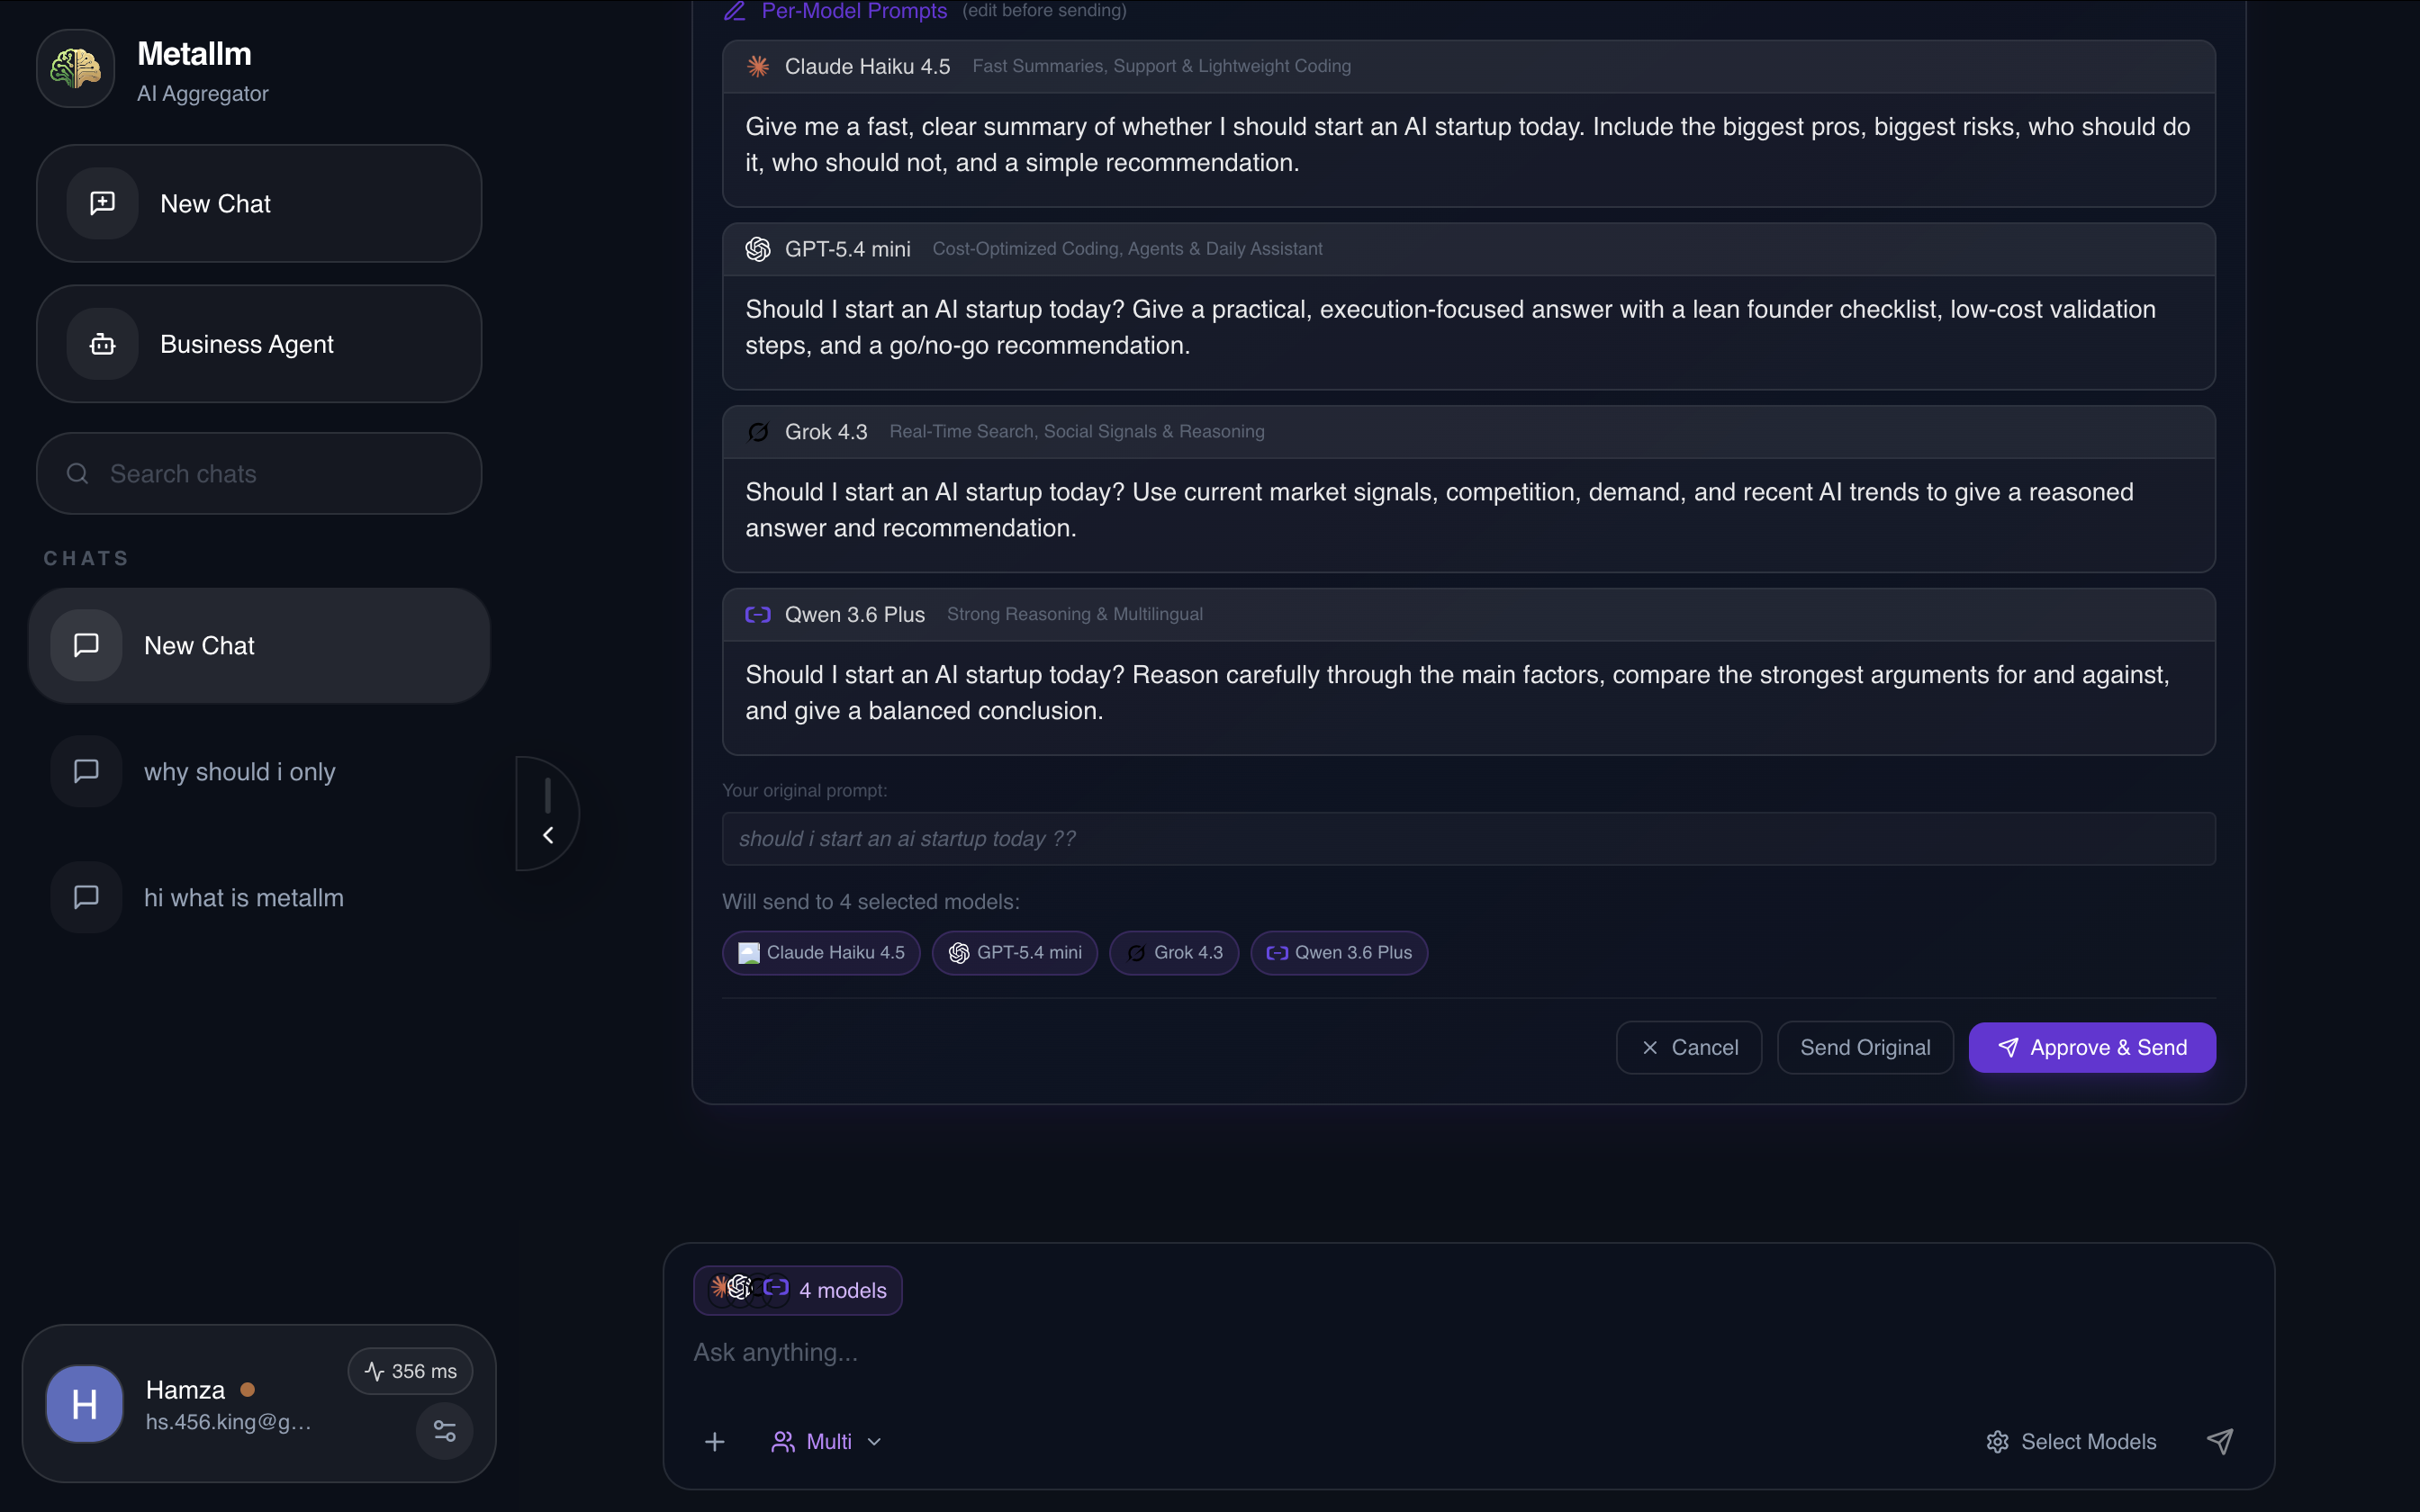
Task: Click the GPT-5.4 mini OpenAI logo icon
Action: [758, 249]
